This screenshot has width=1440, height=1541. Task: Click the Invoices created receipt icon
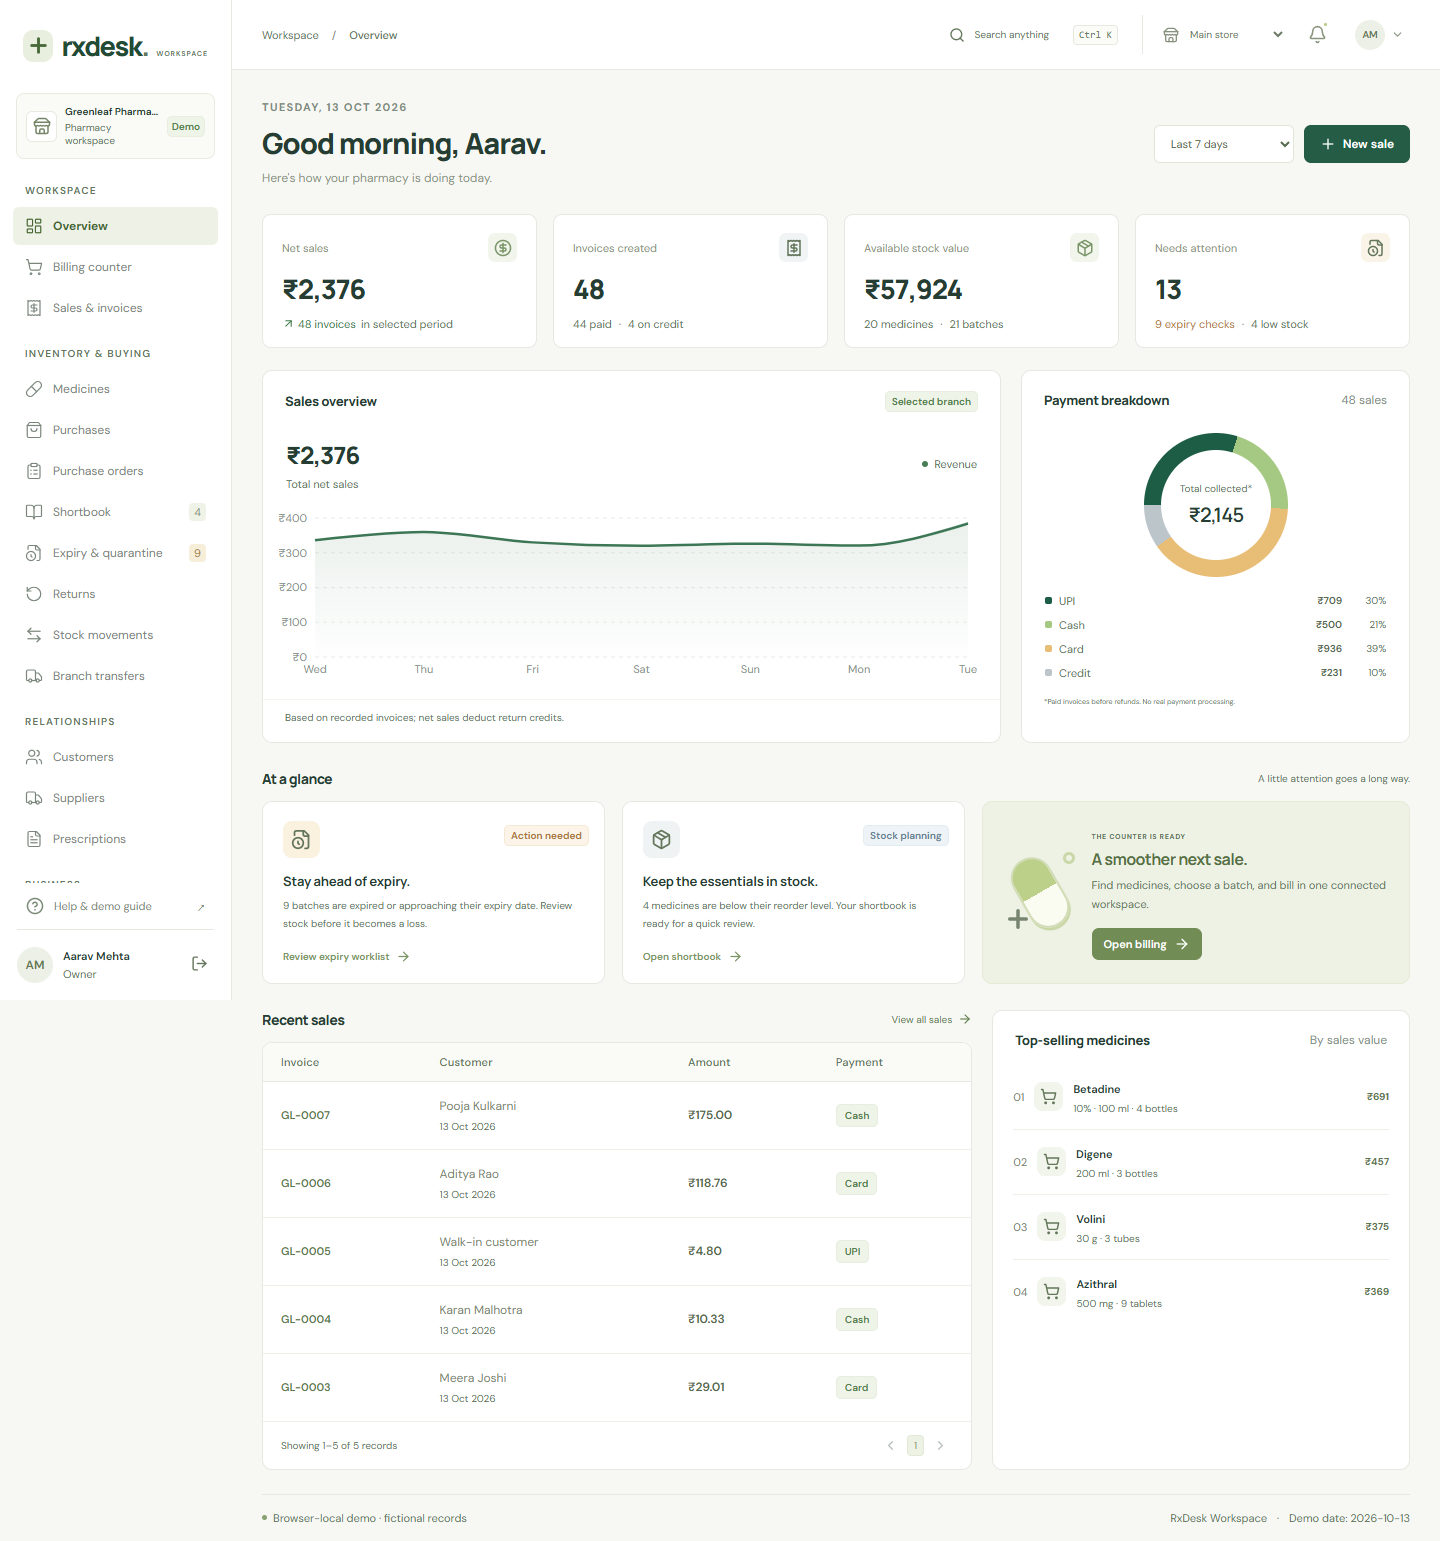coord(794,248)
